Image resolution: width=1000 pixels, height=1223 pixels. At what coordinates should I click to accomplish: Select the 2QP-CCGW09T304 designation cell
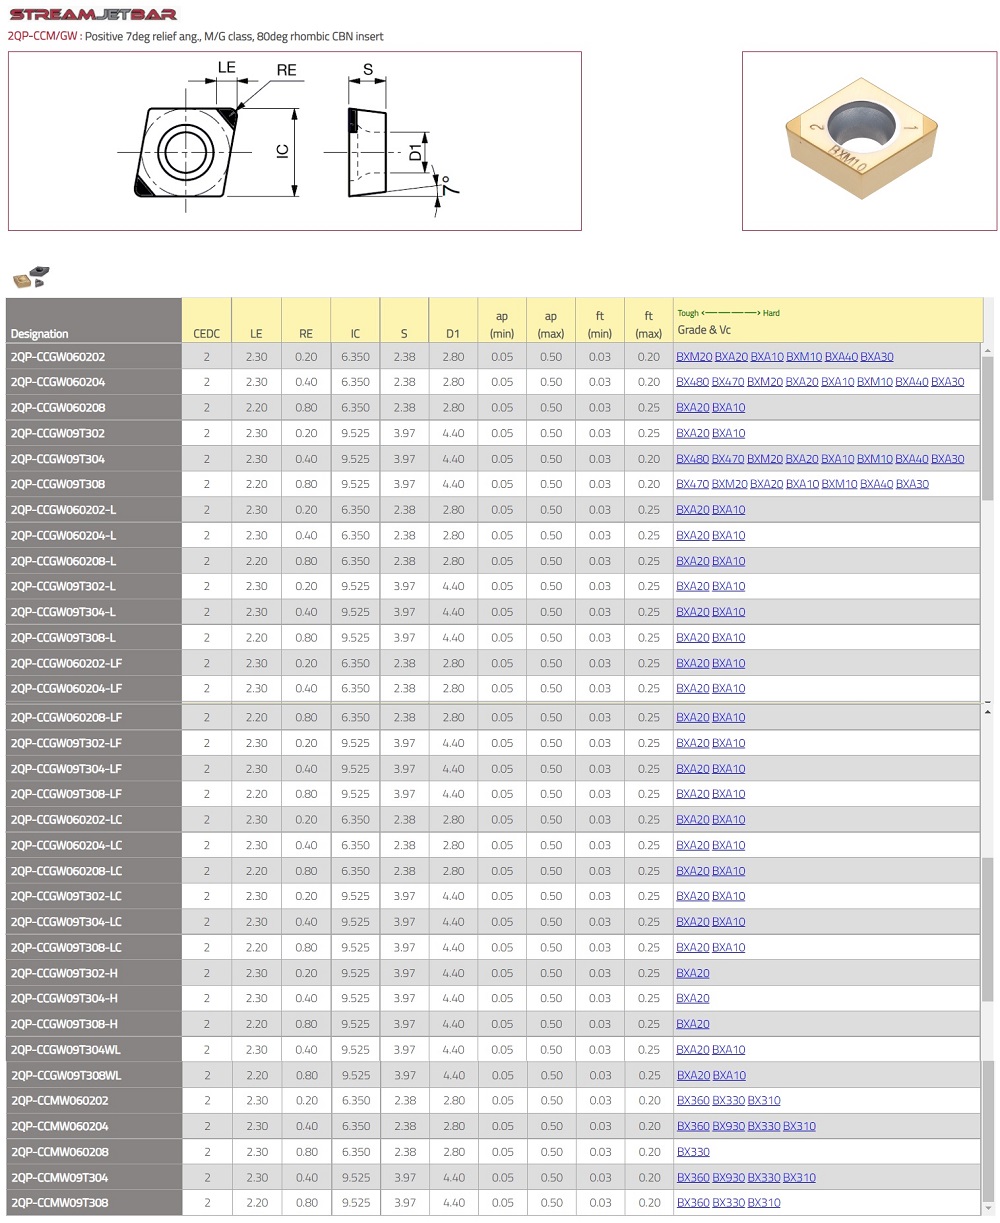coord(94,459)
